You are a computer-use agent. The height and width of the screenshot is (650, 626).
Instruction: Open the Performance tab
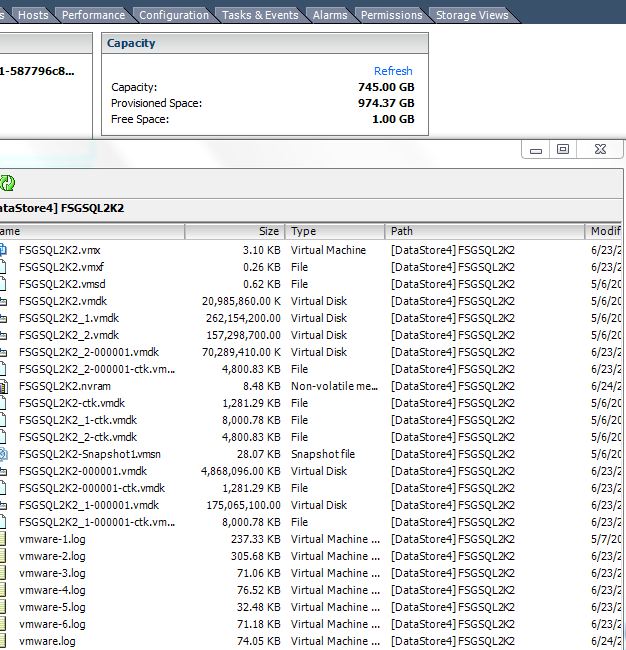93,15
